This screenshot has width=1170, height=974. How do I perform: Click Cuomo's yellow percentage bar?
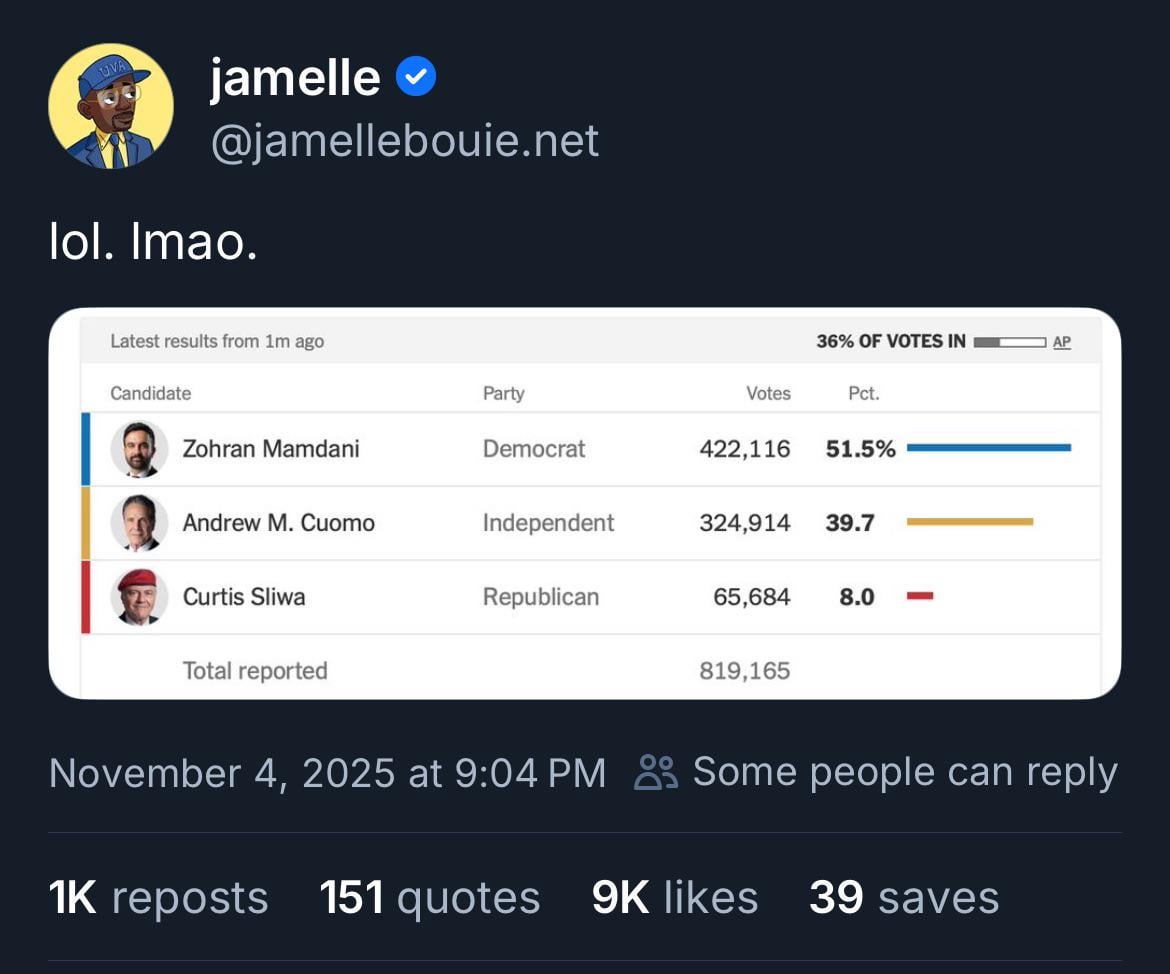click(x=969, y=522)
